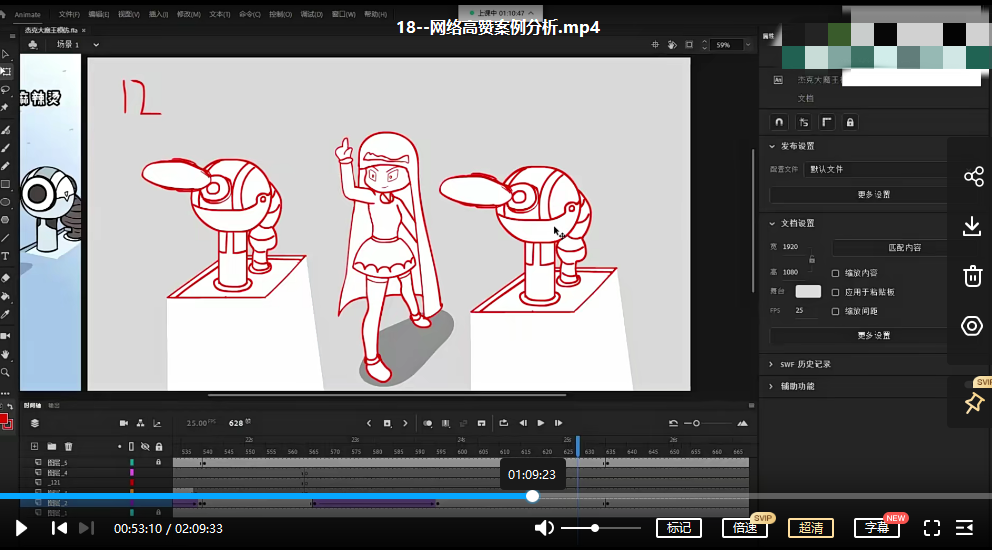Mute the video player volume
The width and height of the screenshot is (992, 550).
[544, 528]
